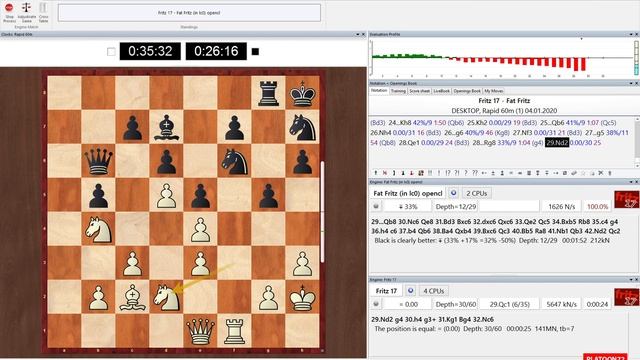The image size is (640, 360).
Task: Switch to the Score sheet tab
Action: tap(420, 91)
